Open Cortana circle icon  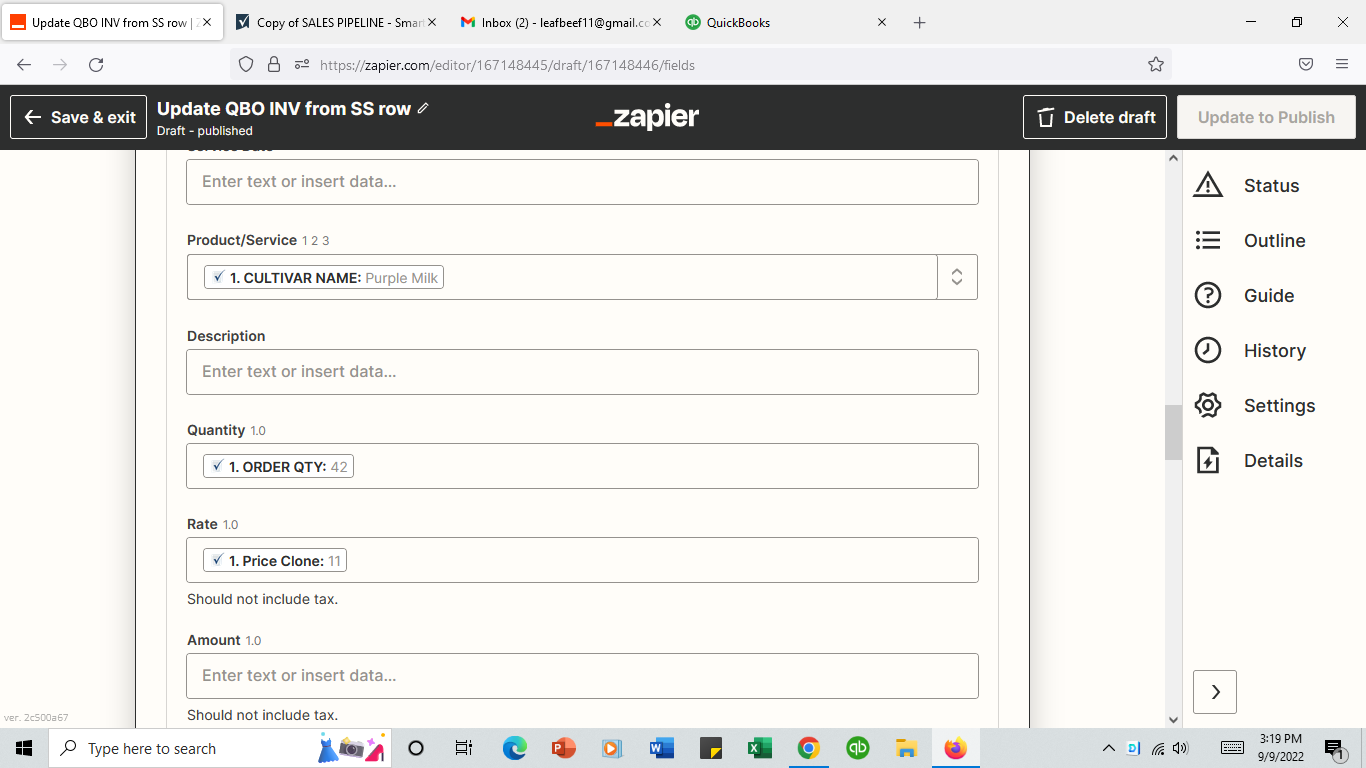[417, 748]
